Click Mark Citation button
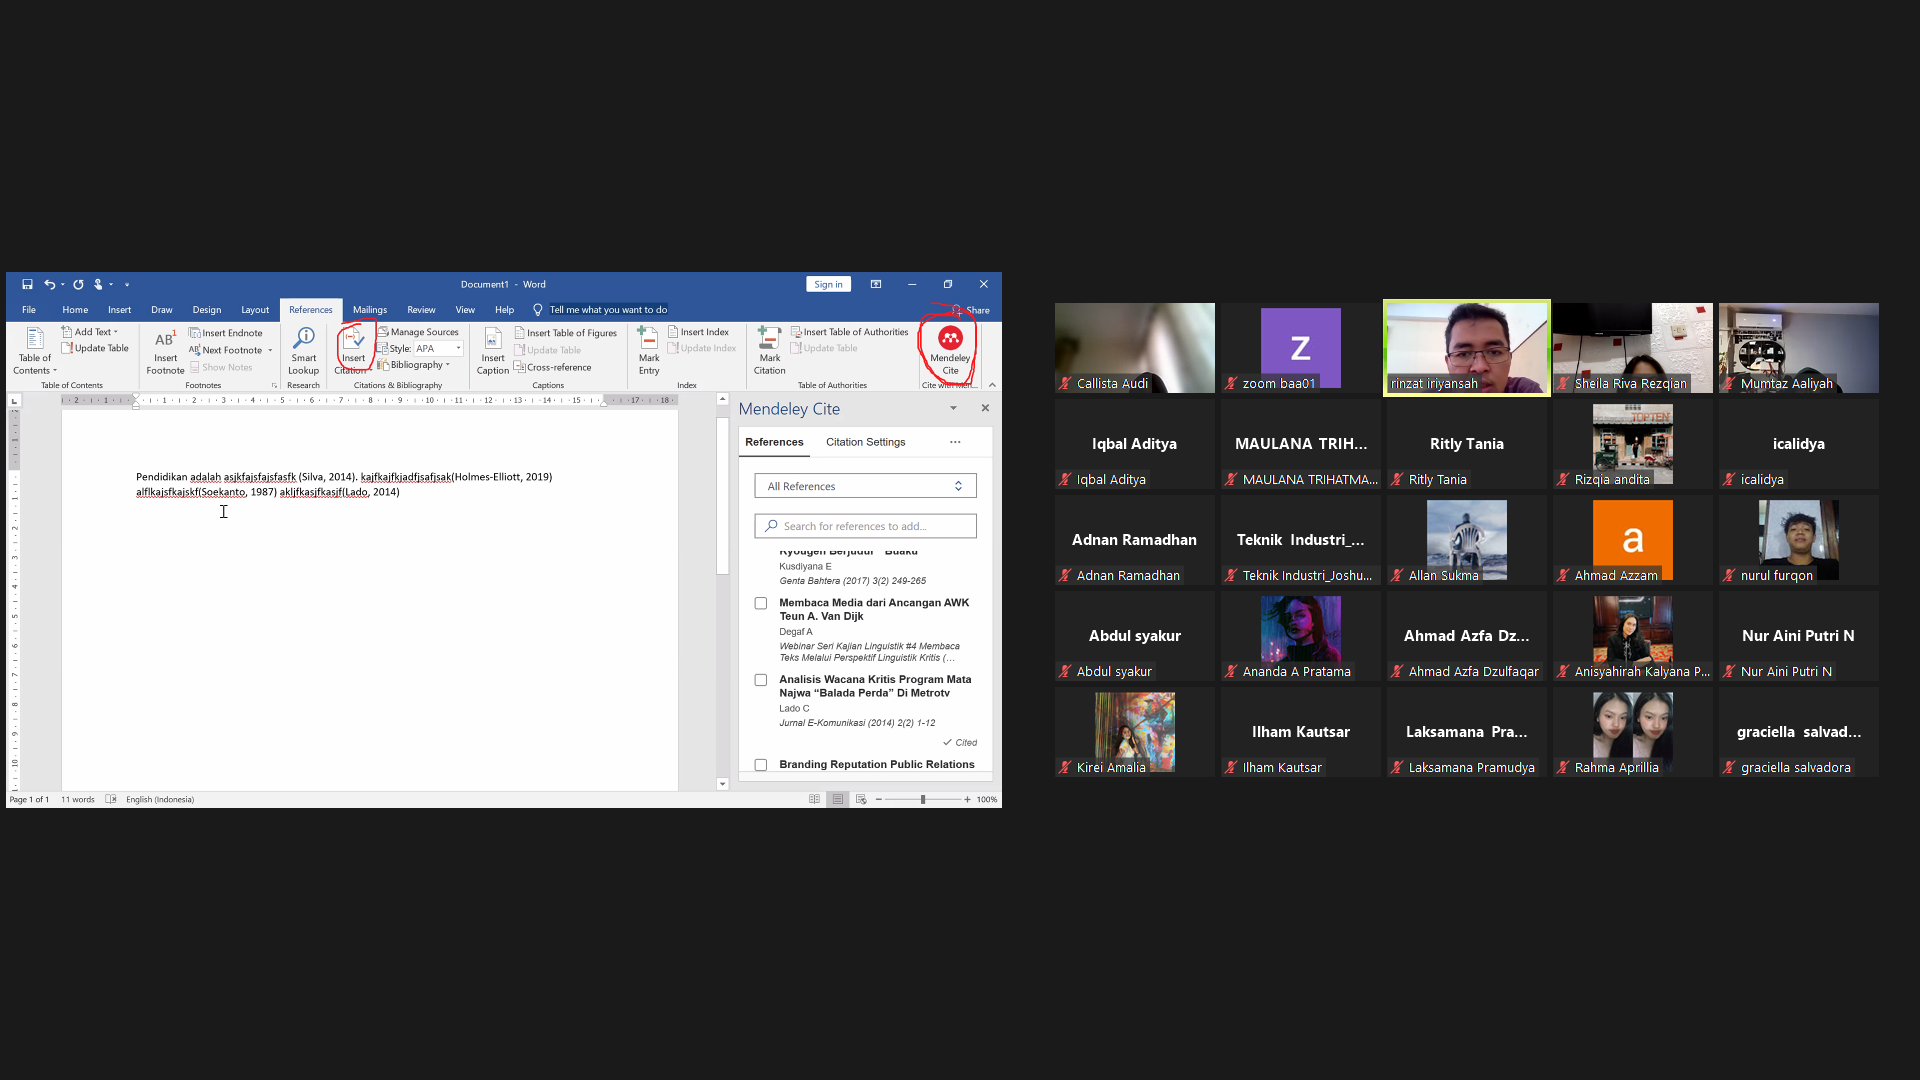Image resolution: width=1920 pixels, height=1080 pixels. click(769, 351)
